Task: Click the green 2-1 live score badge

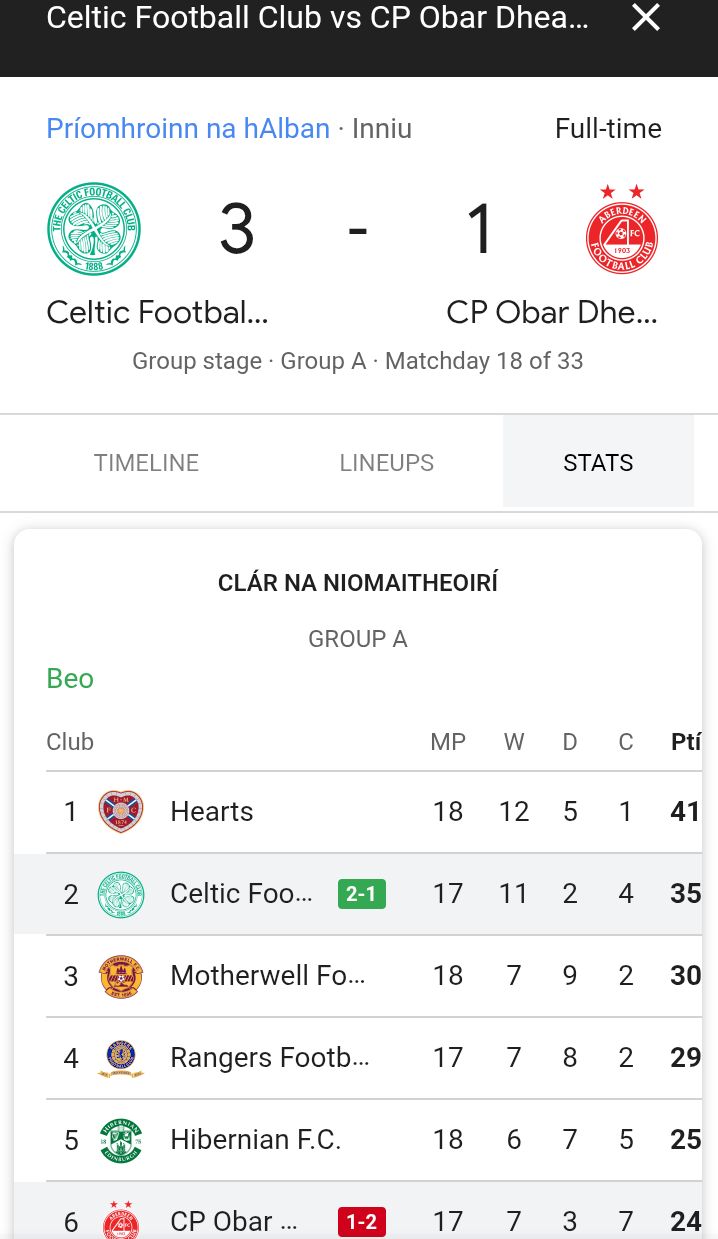Action: [362, 893]
